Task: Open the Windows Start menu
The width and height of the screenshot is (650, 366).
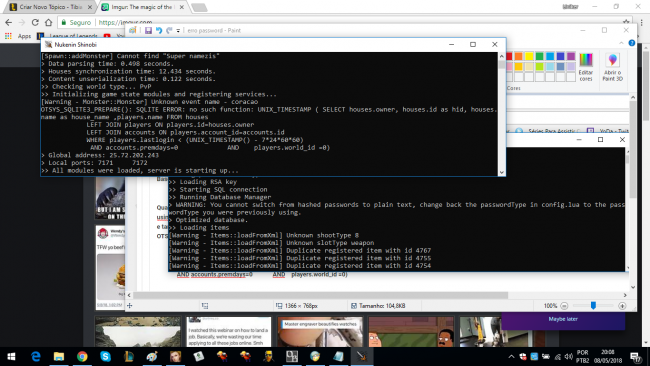Action: tap(11, 356)
